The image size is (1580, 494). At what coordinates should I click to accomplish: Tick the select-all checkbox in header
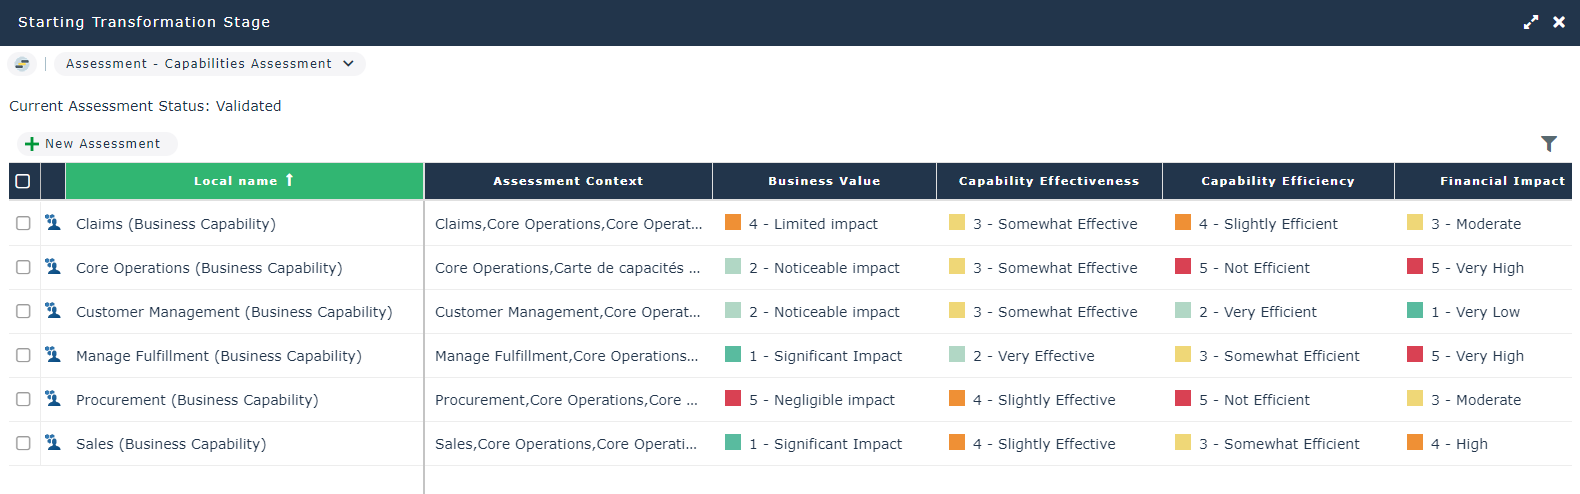(x=23, y=181)
